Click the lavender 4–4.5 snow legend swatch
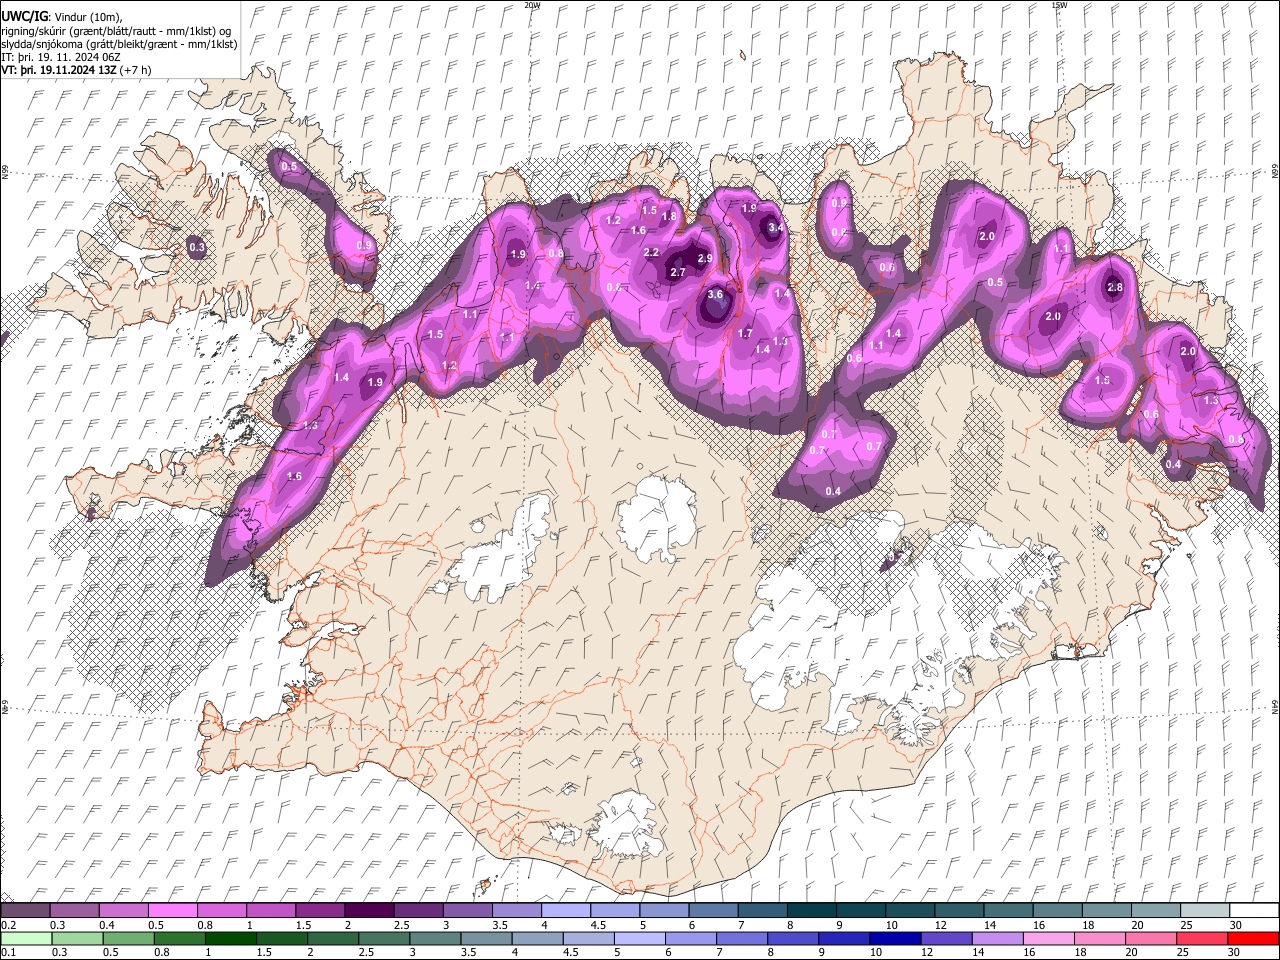1280x960 pixels. (566, 911)
